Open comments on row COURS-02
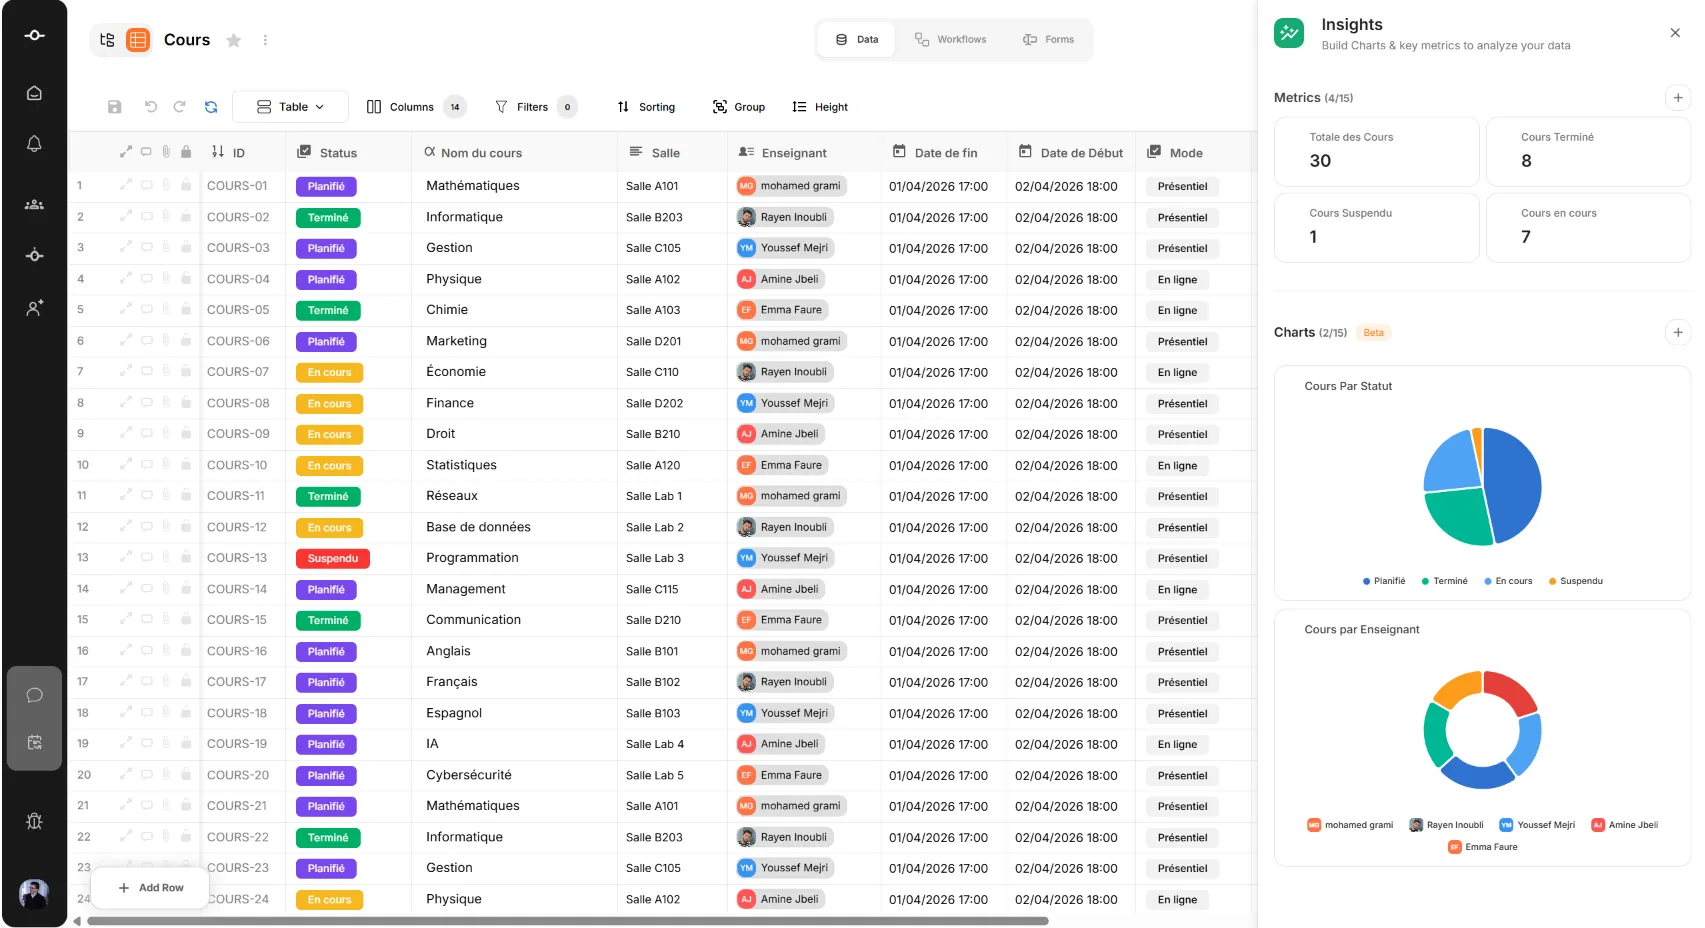This screenshot has height=928, width=1705. click(147, 216)
